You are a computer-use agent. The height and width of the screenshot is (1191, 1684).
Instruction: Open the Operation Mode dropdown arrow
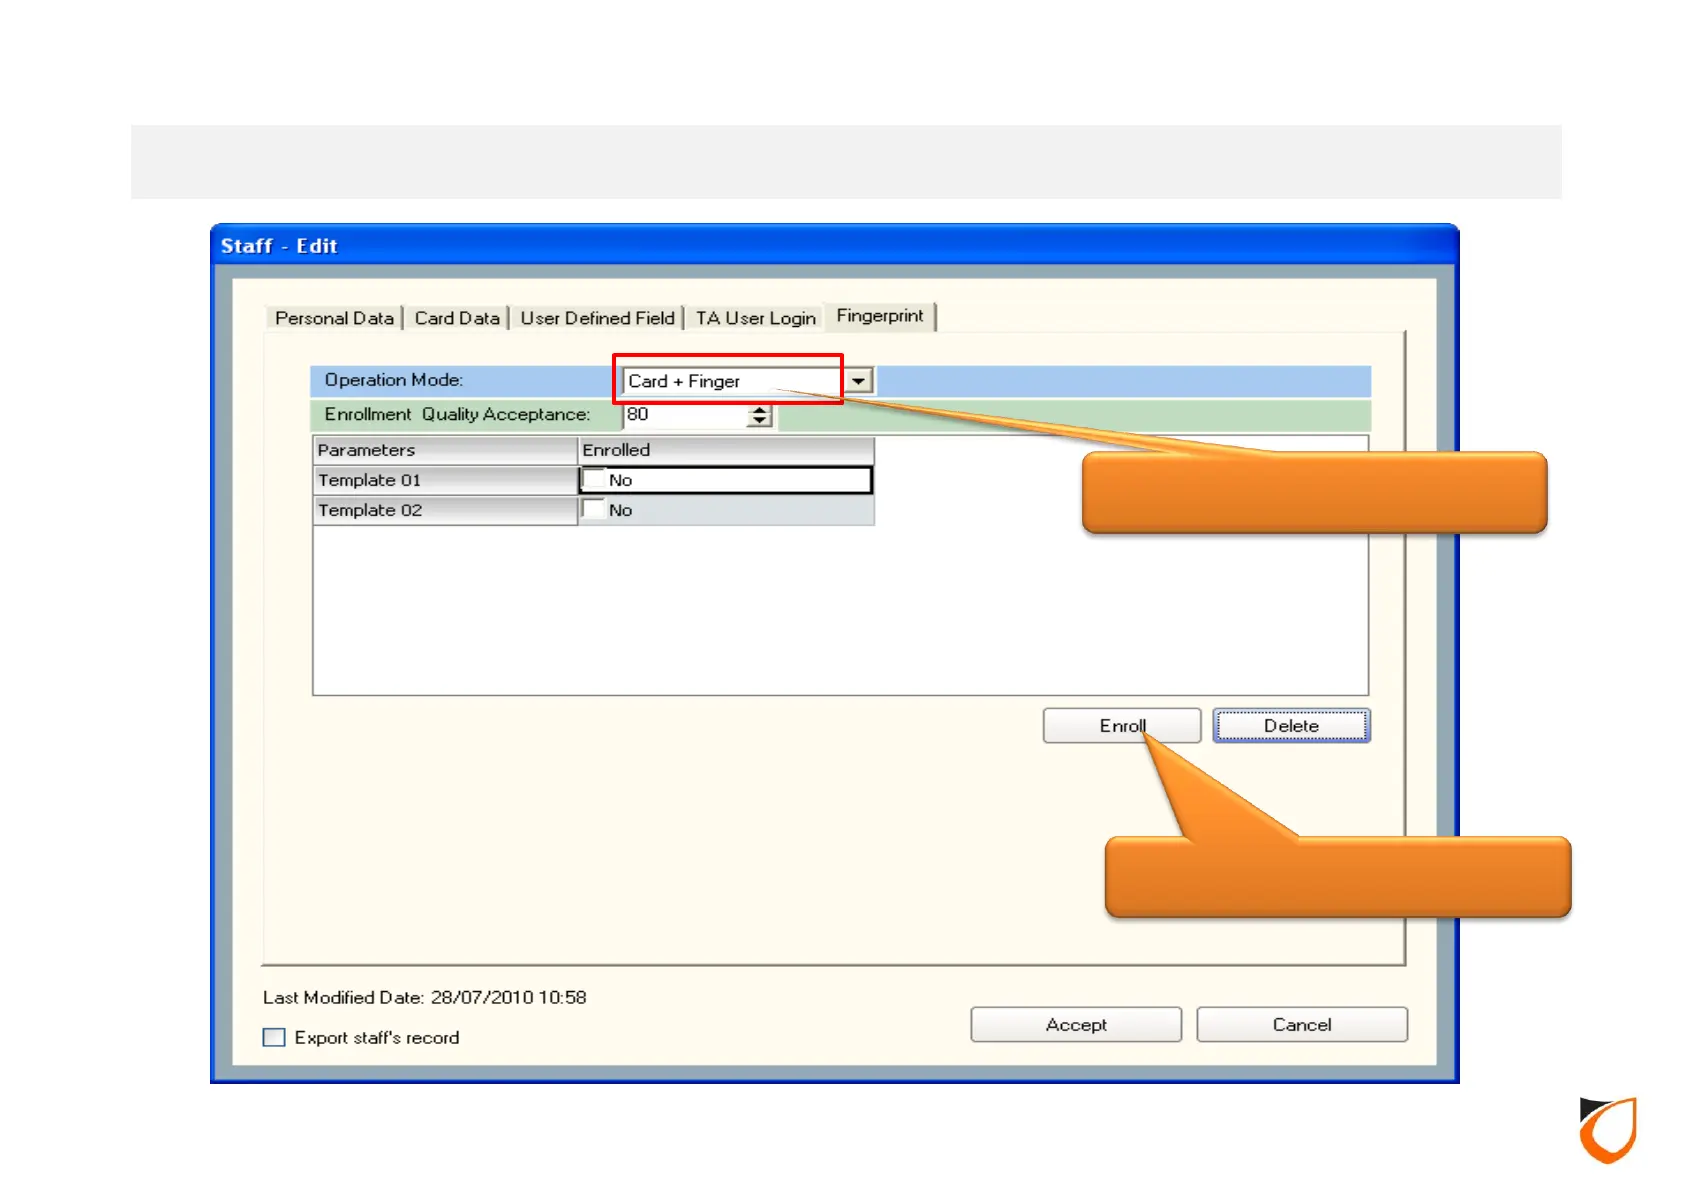[x=859, y=381]
